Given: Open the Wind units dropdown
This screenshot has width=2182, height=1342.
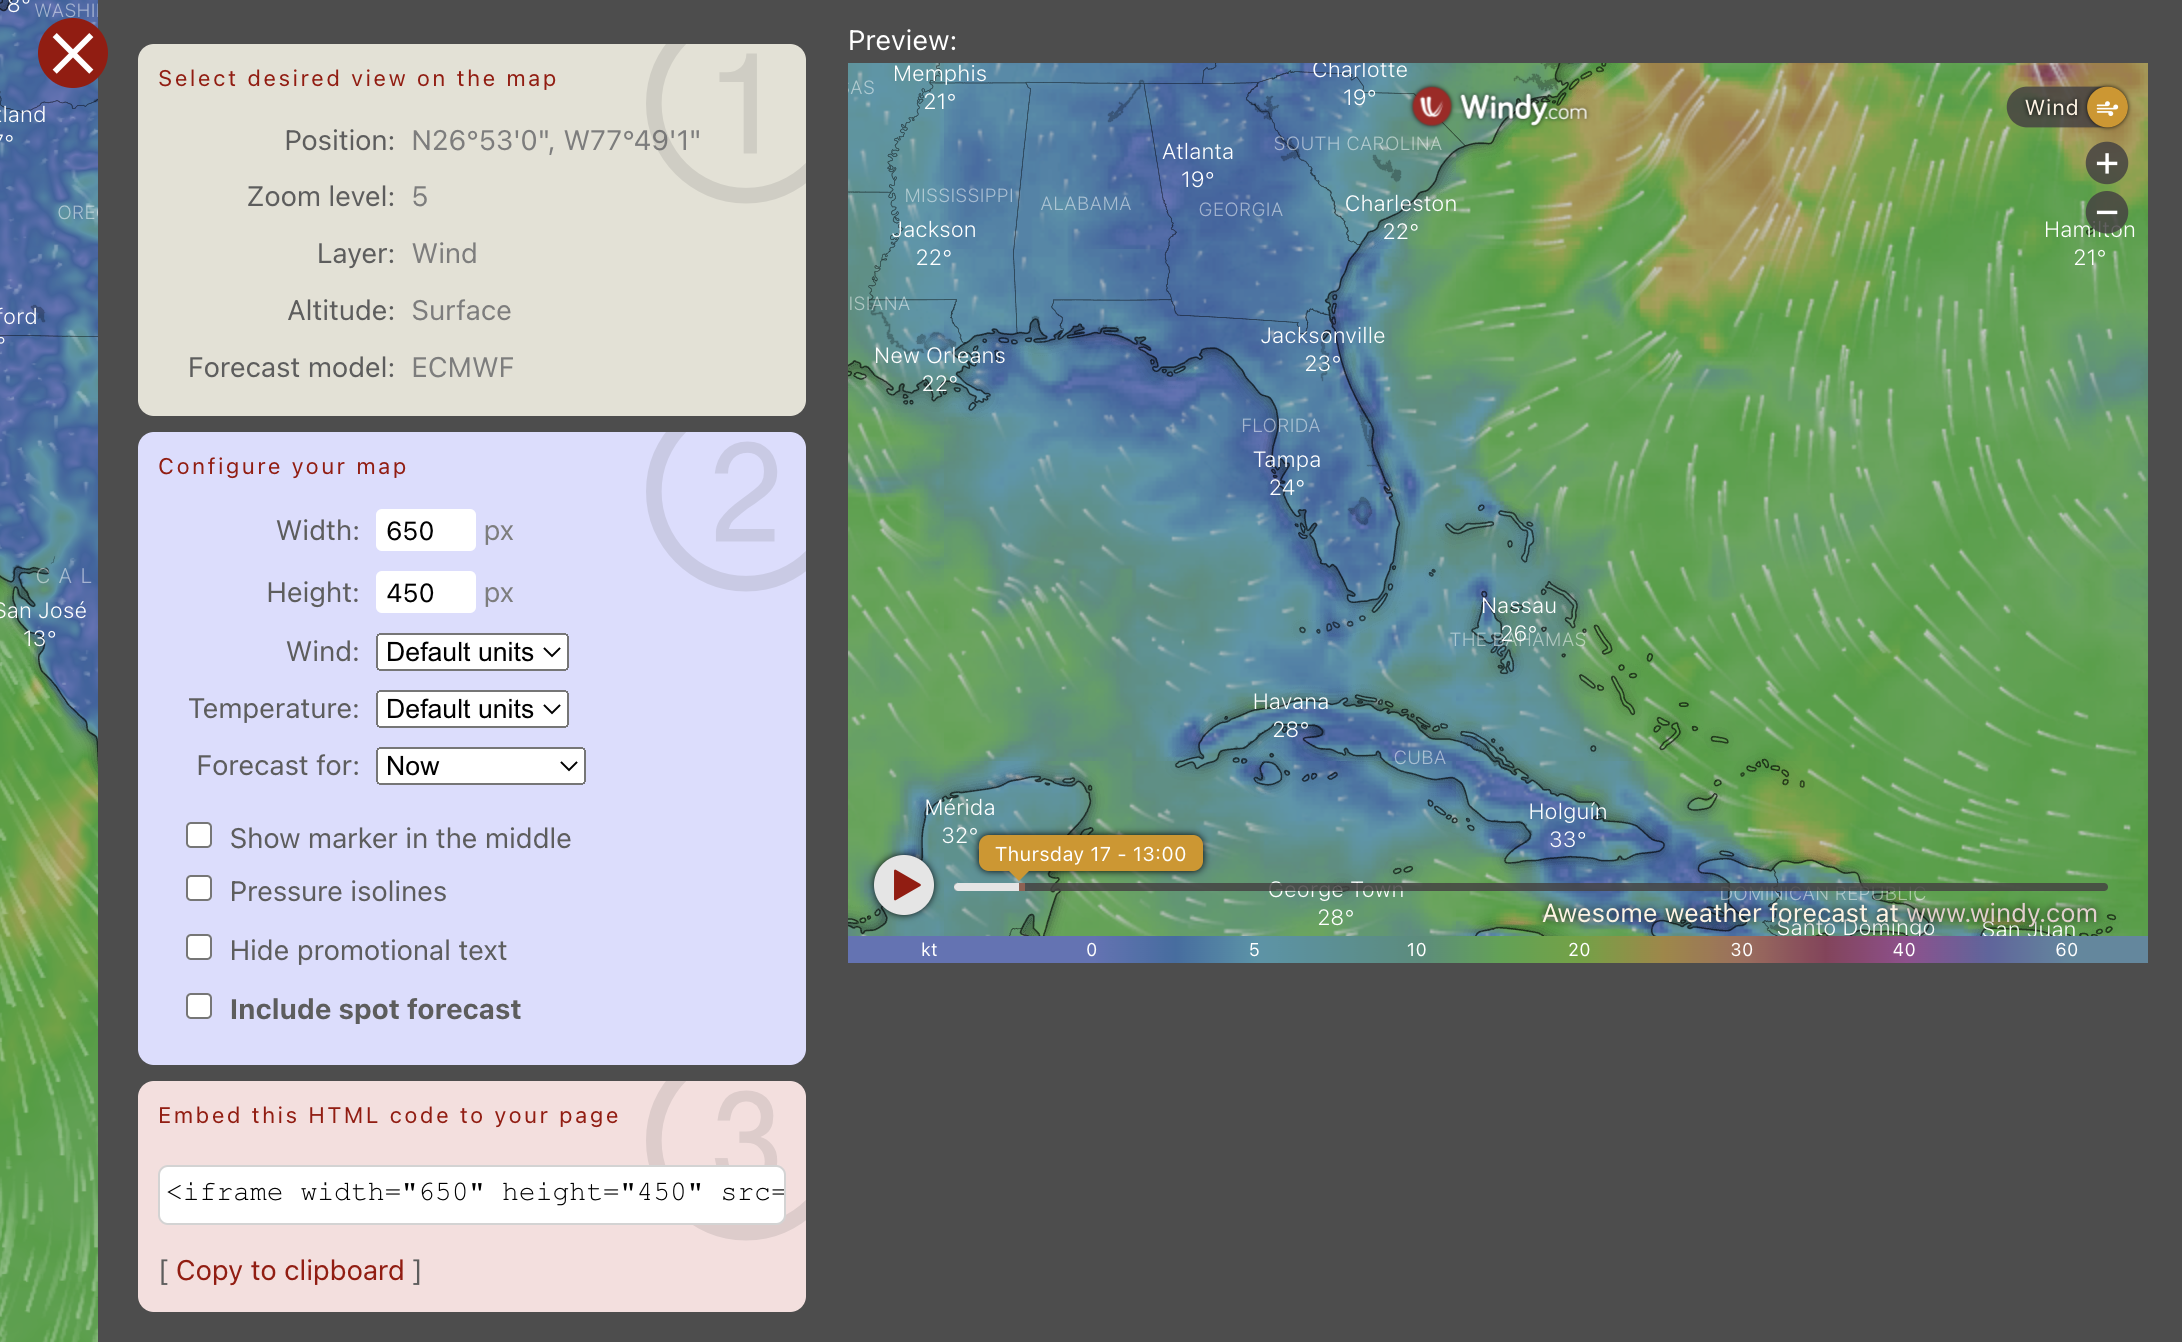Looking at the screenshot, I should click(x=472, y=652).
